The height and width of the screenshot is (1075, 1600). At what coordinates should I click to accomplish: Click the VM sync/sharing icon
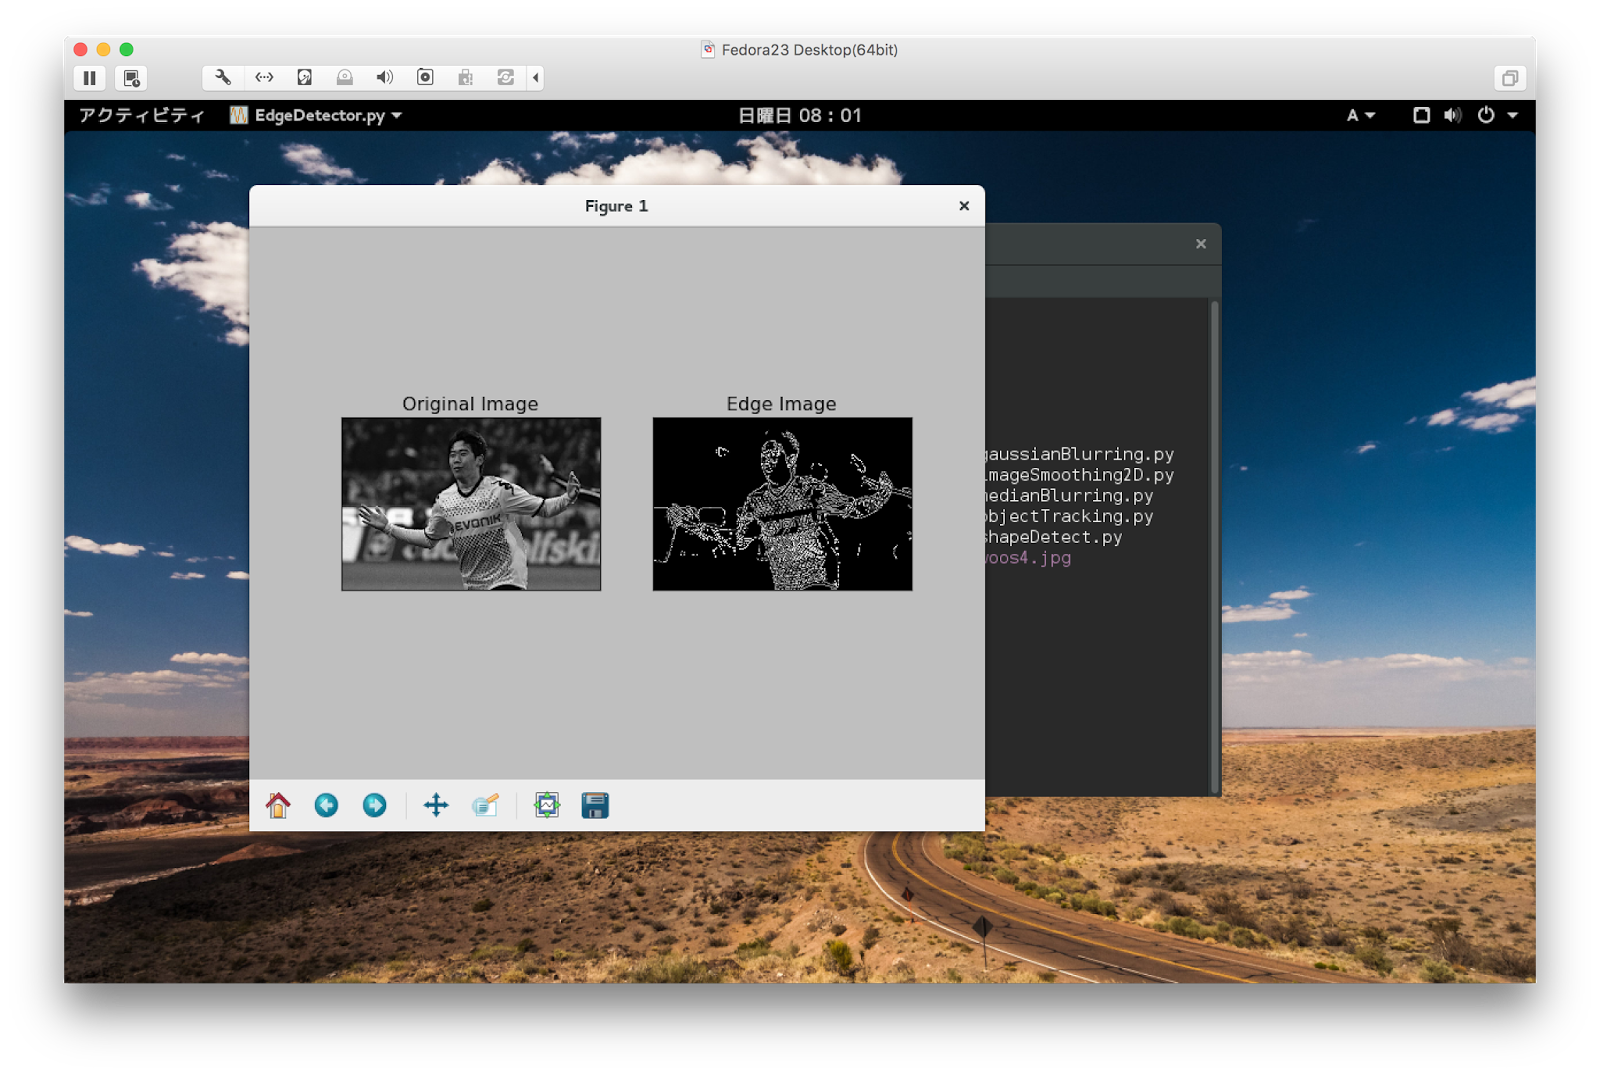point(506,77)
